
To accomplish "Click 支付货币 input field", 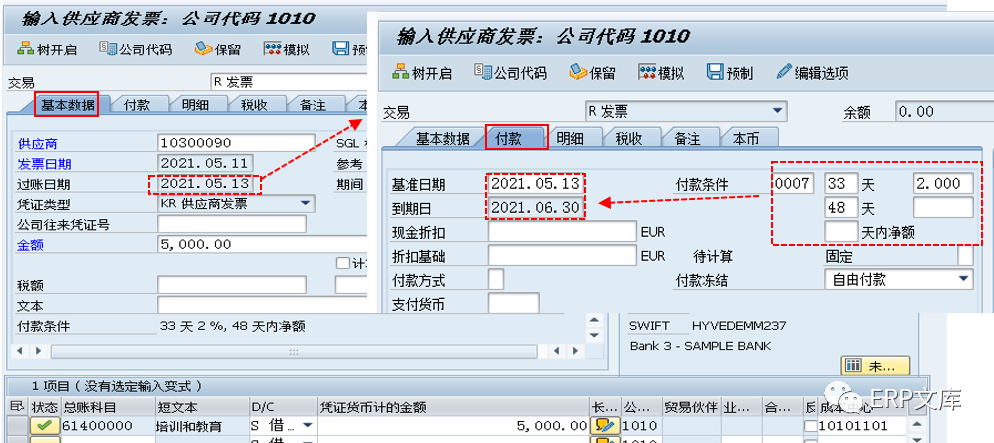I will tap(514, 304).
